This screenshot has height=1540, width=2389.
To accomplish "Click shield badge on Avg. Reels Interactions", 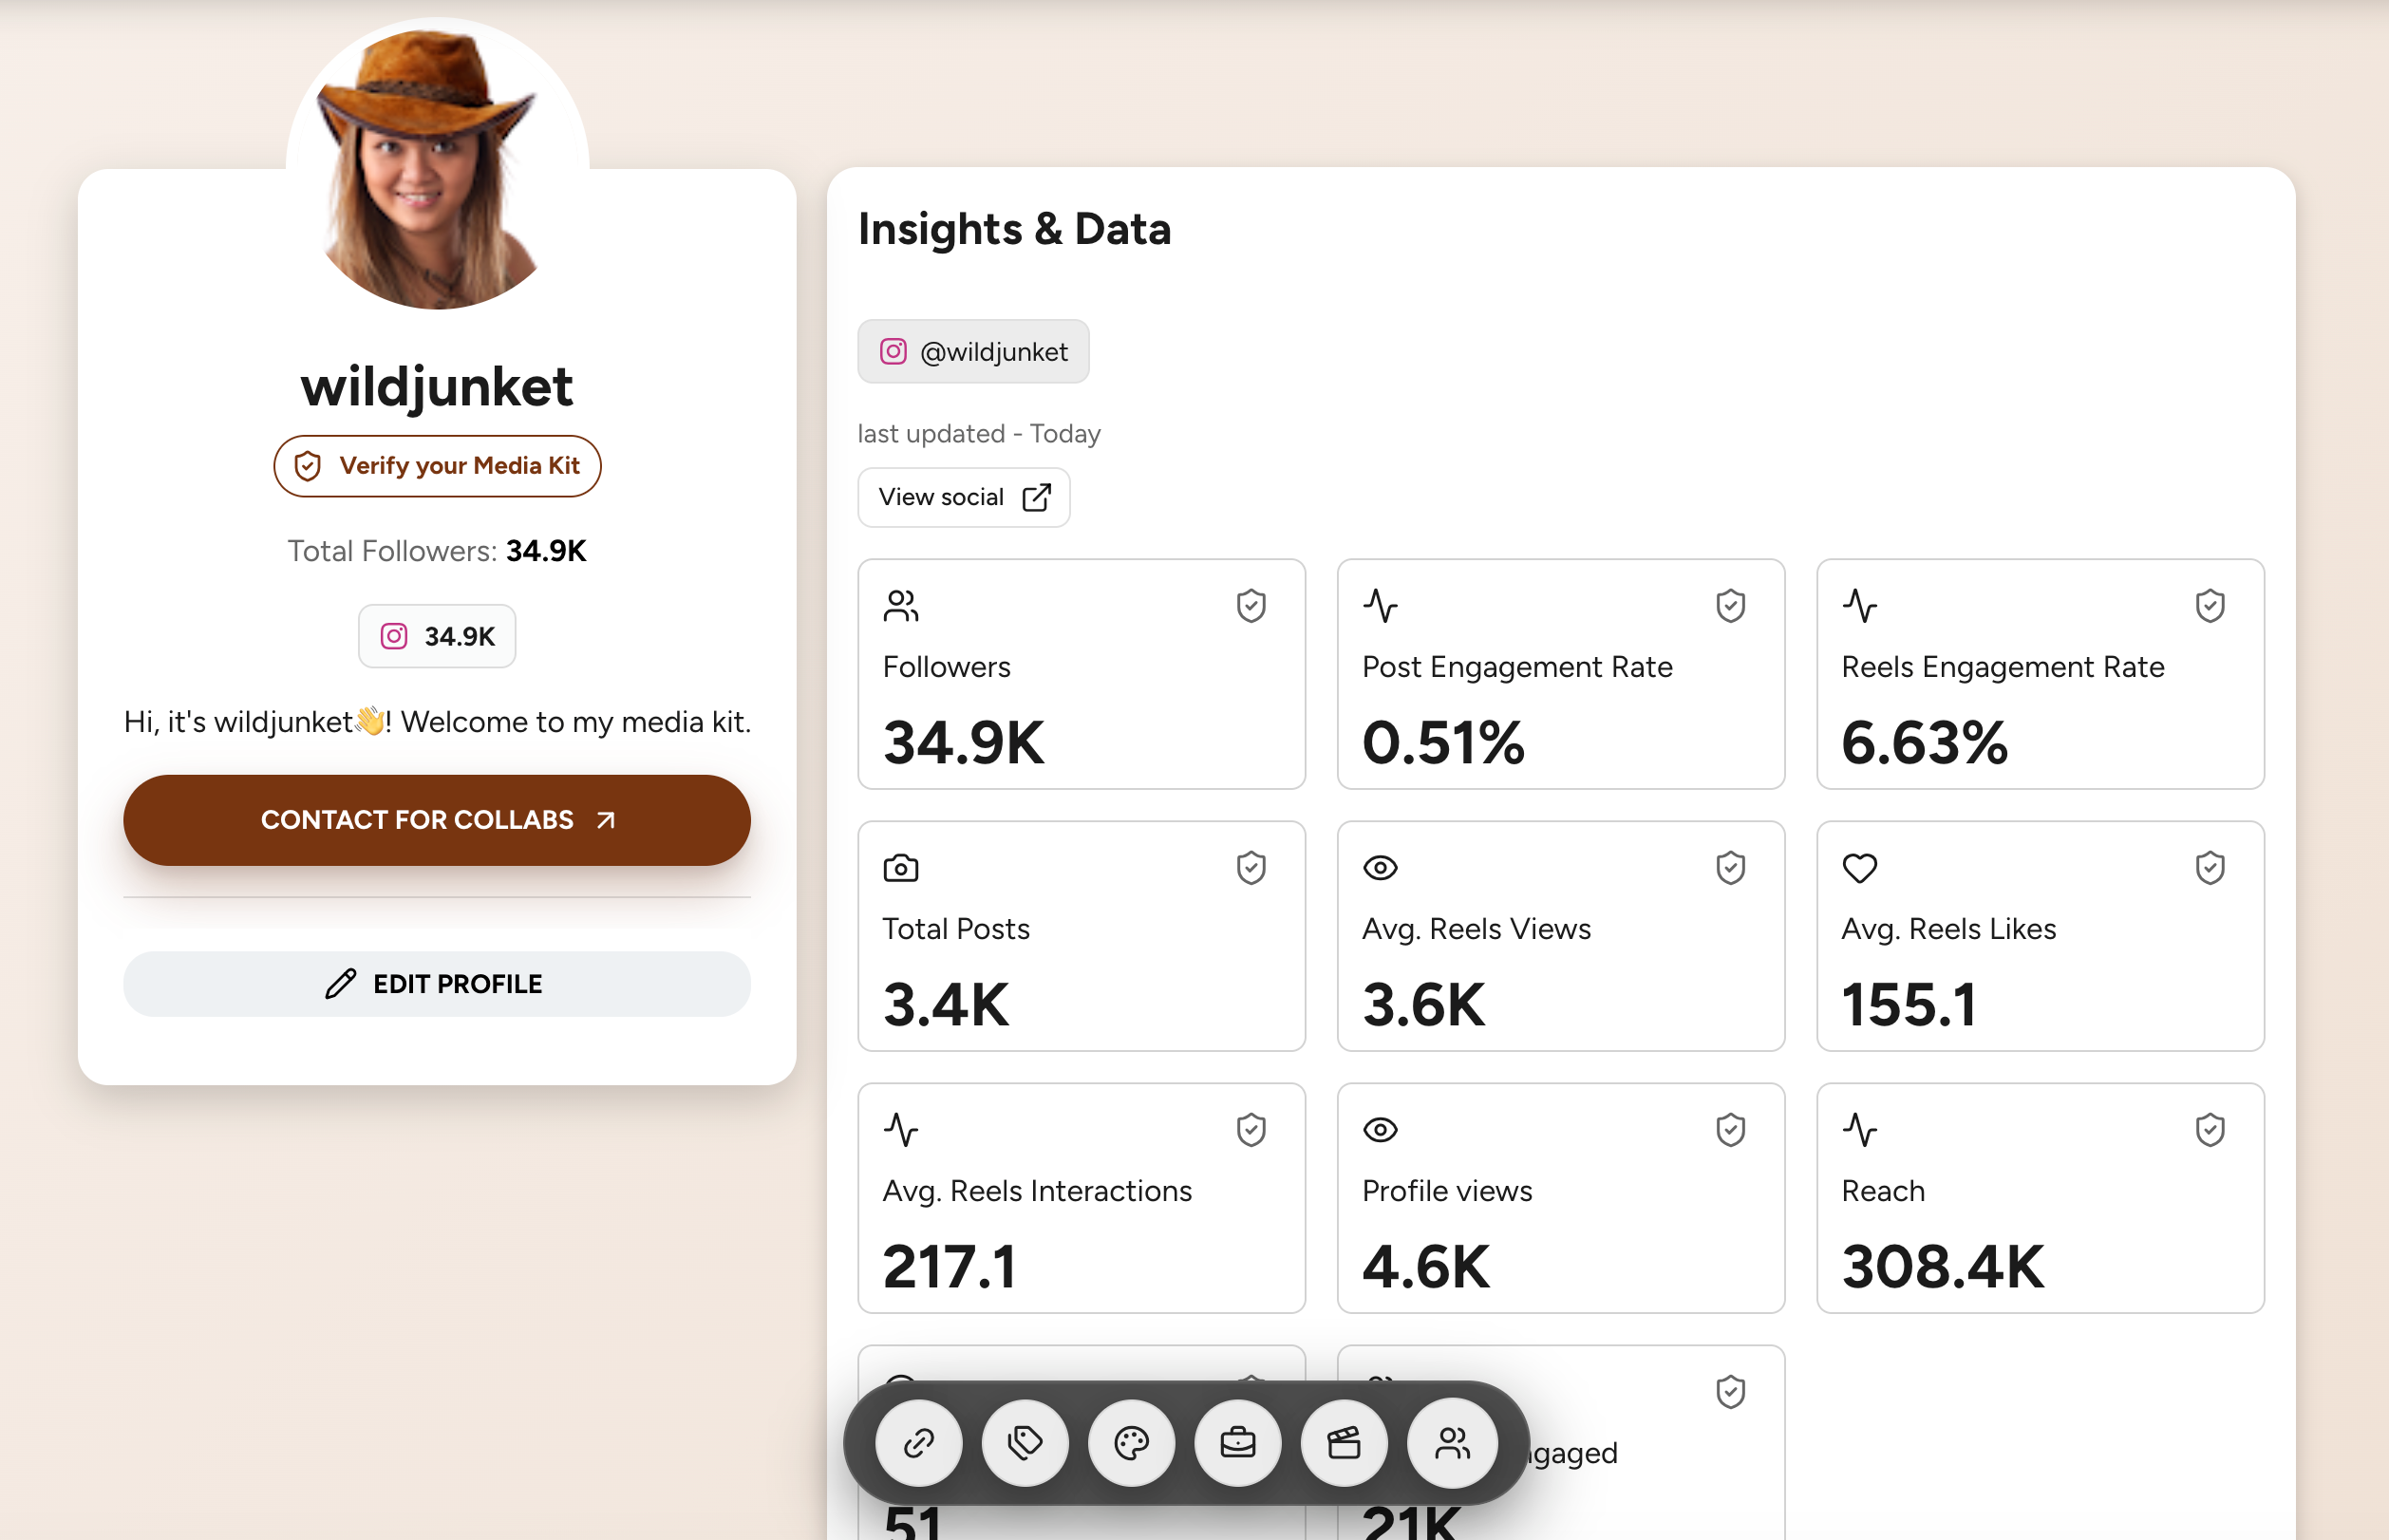I will pyautogui.click(x=1251, y=1129).
